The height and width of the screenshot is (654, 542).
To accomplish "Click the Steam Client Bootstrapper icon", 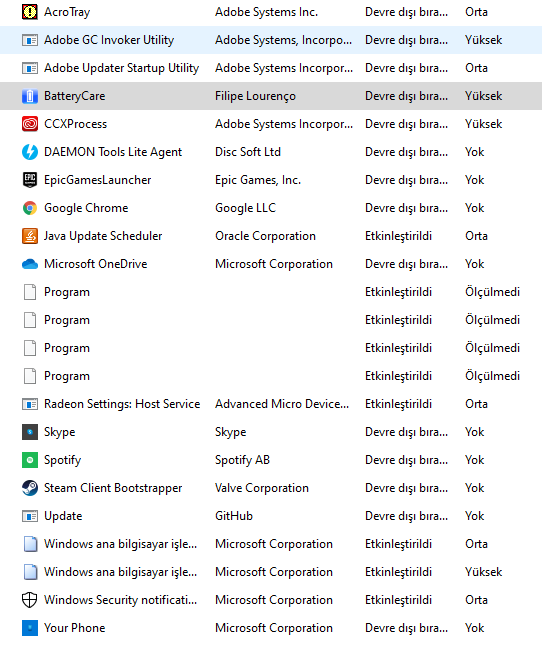I will (30, 488).
